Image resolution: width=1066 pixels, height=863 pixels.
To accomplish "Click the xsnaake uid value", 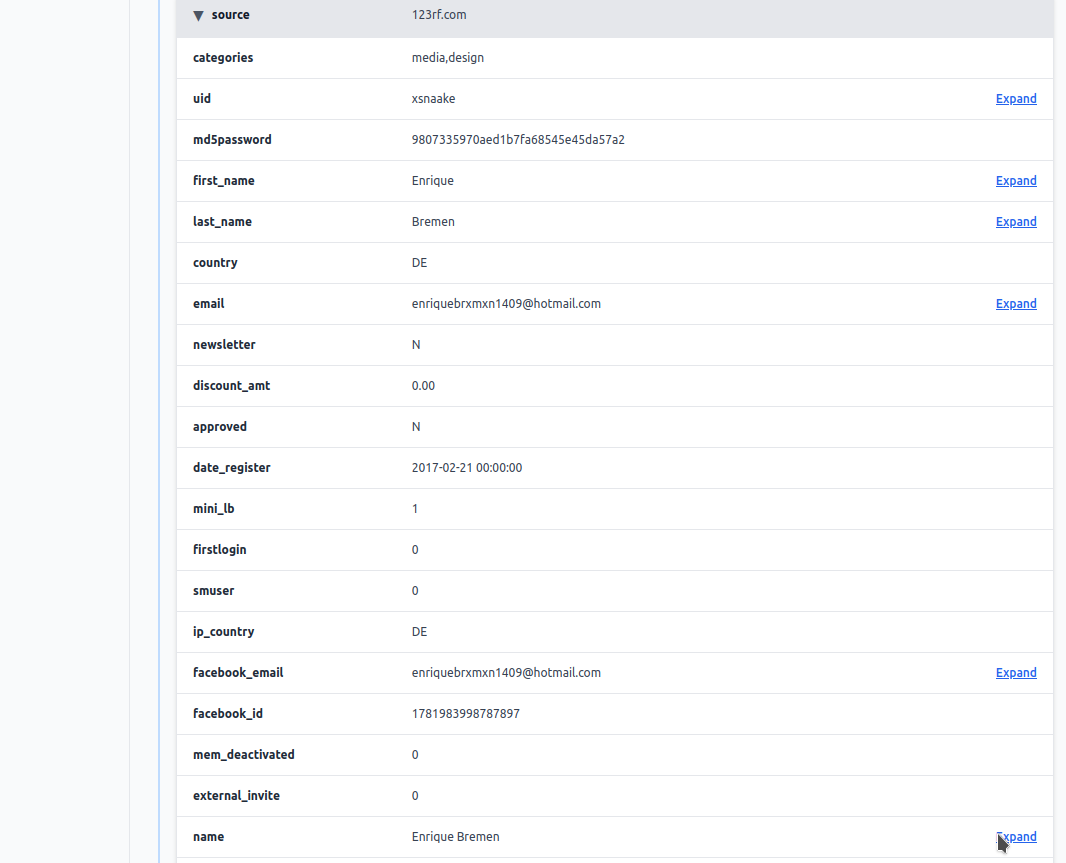I will click(433, 99).
